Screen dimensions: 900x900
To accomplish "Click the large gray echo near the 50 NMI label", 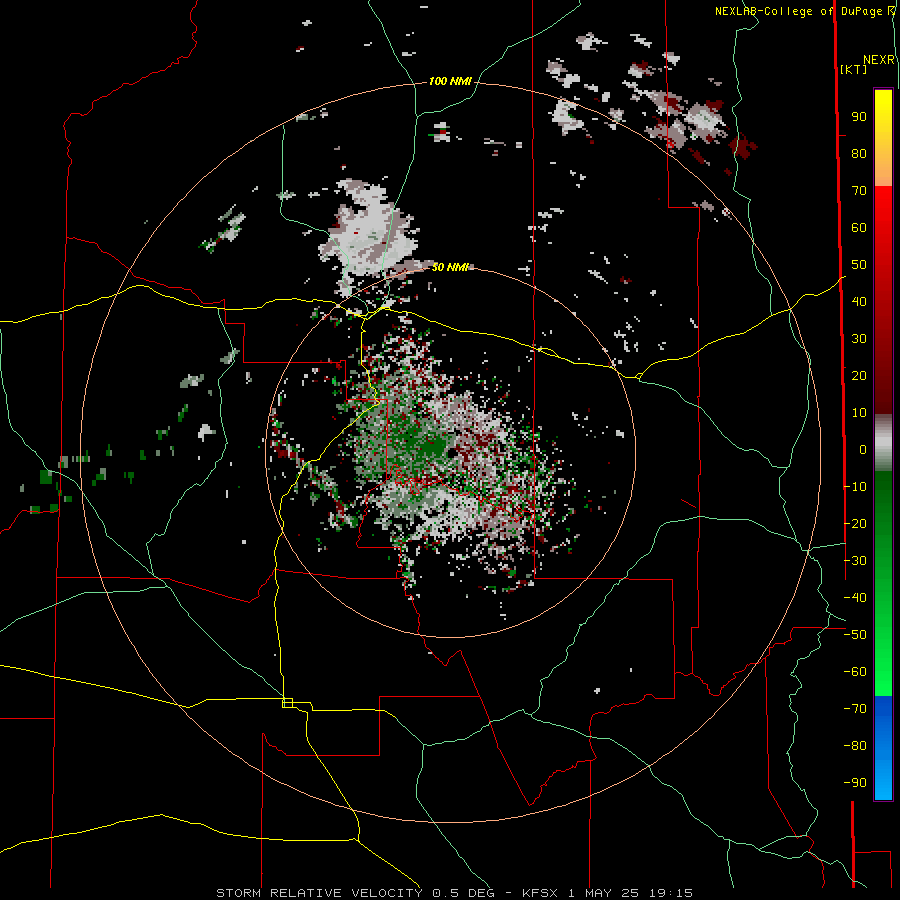I will (x=370, y=232).
